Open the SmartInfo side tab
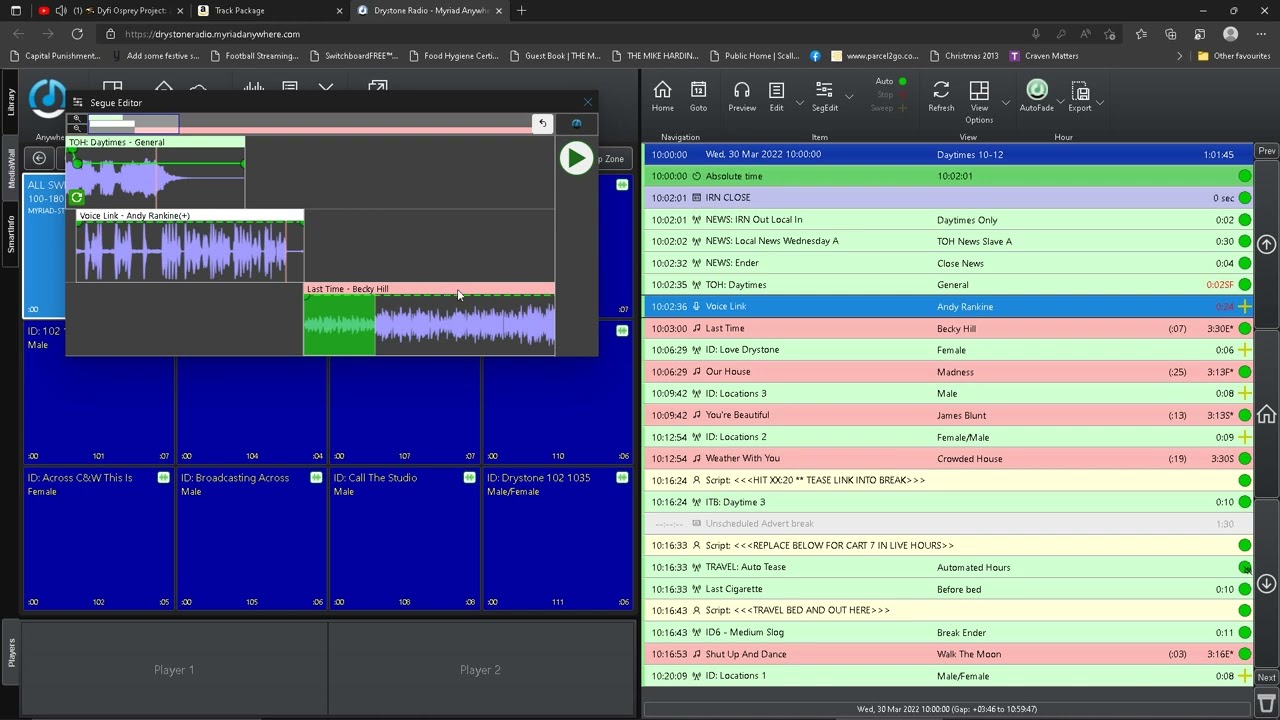 (x=11, y=232)
